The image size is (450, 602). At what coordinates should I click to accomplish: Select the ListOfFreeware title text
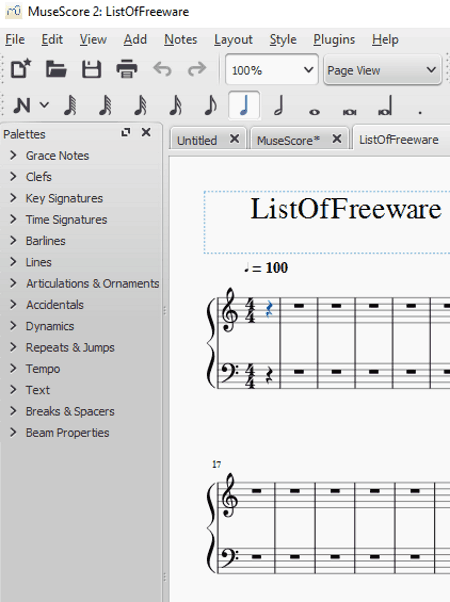pos(346,208)
